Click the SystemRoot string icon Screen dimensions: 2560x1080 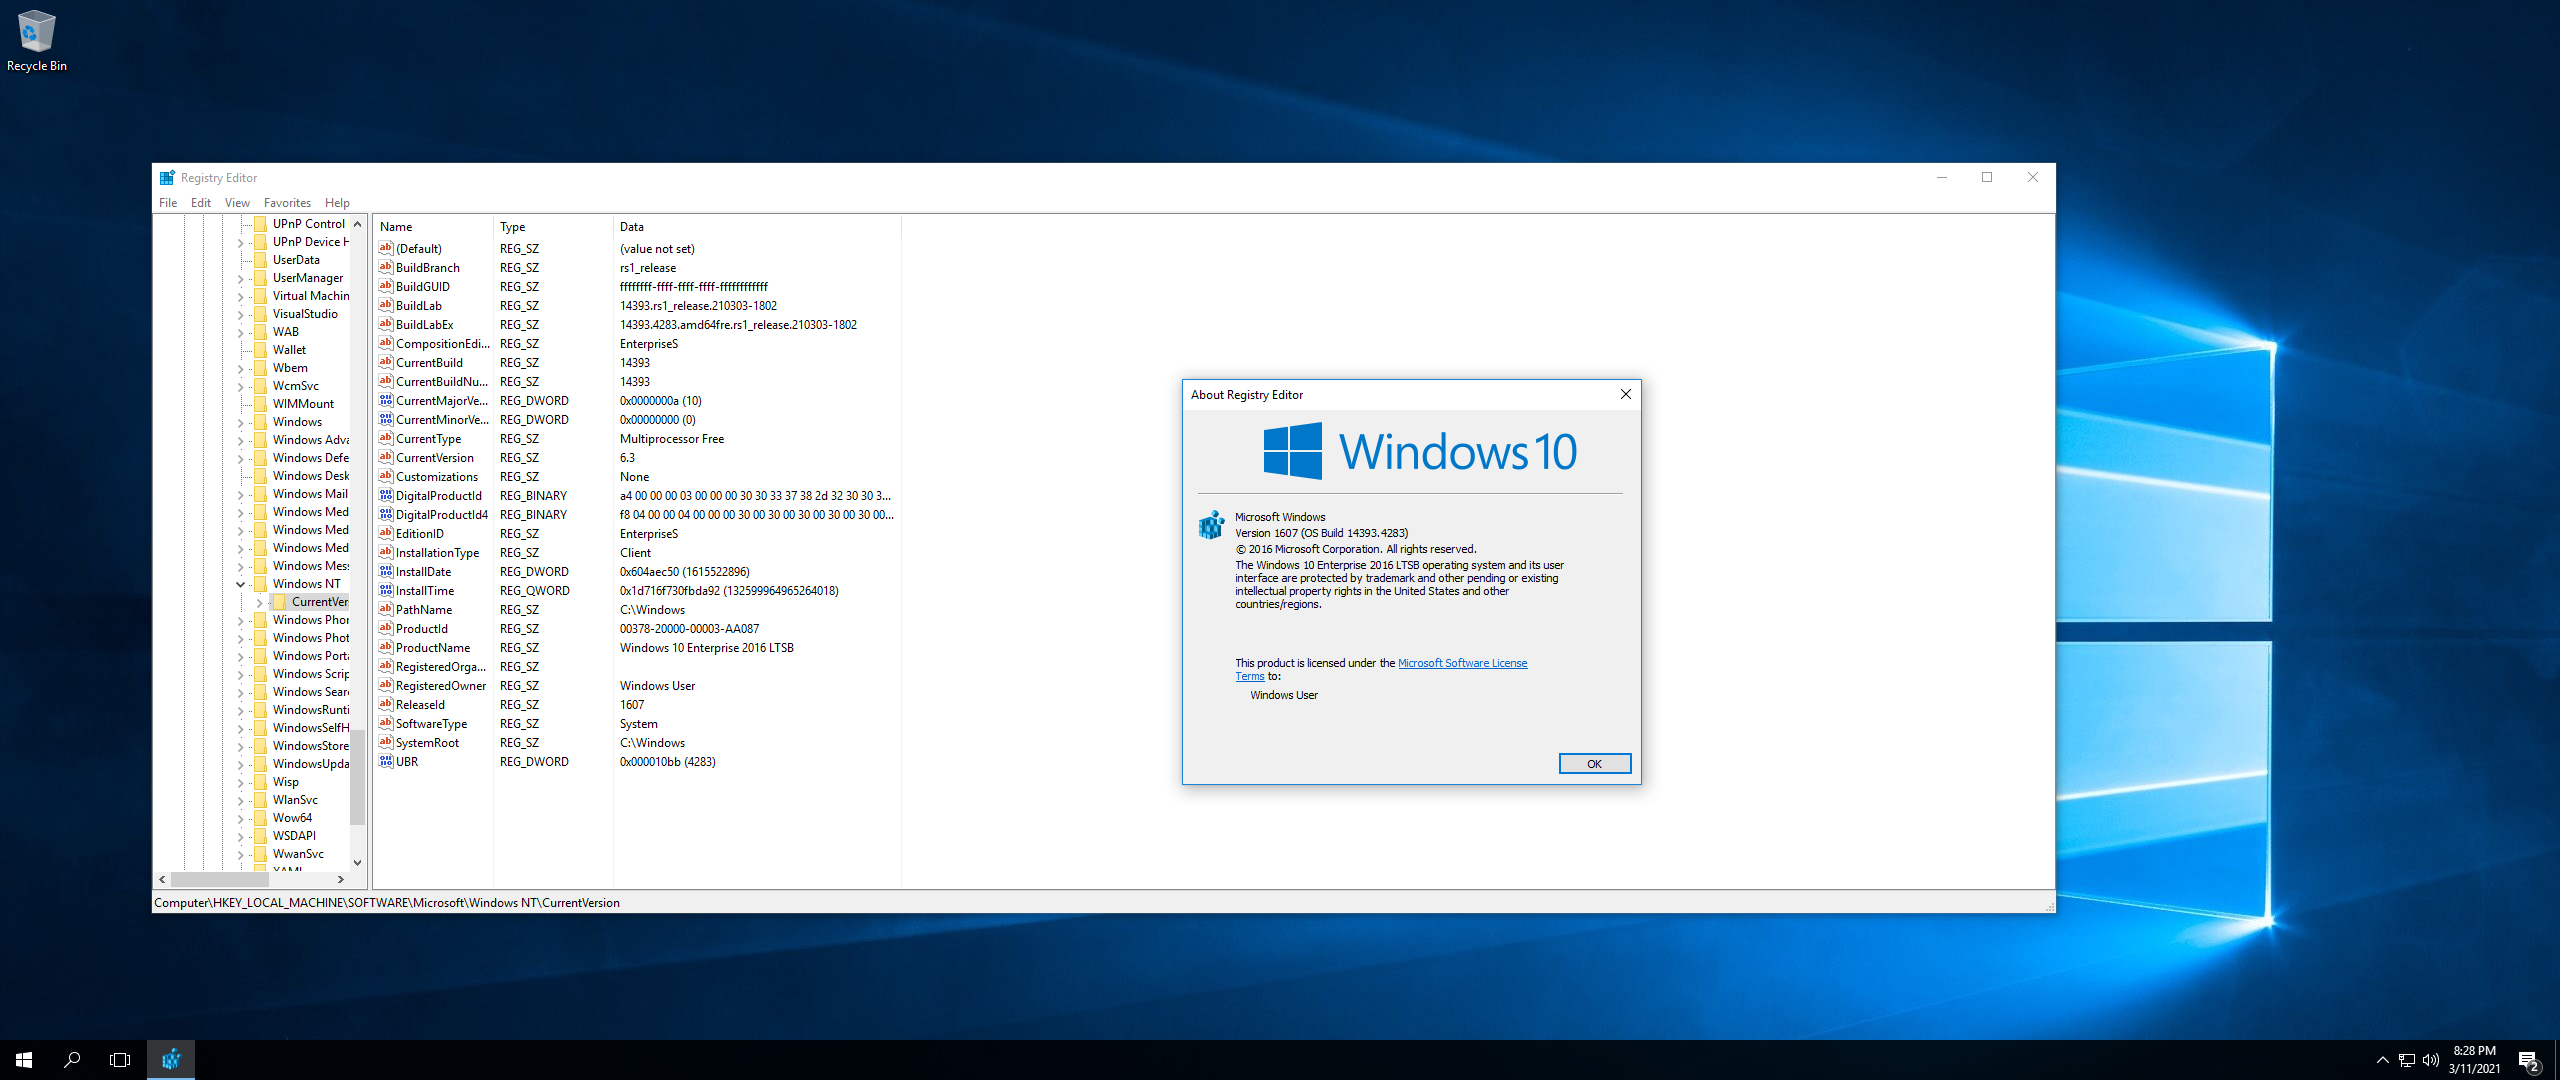point(385,742)
